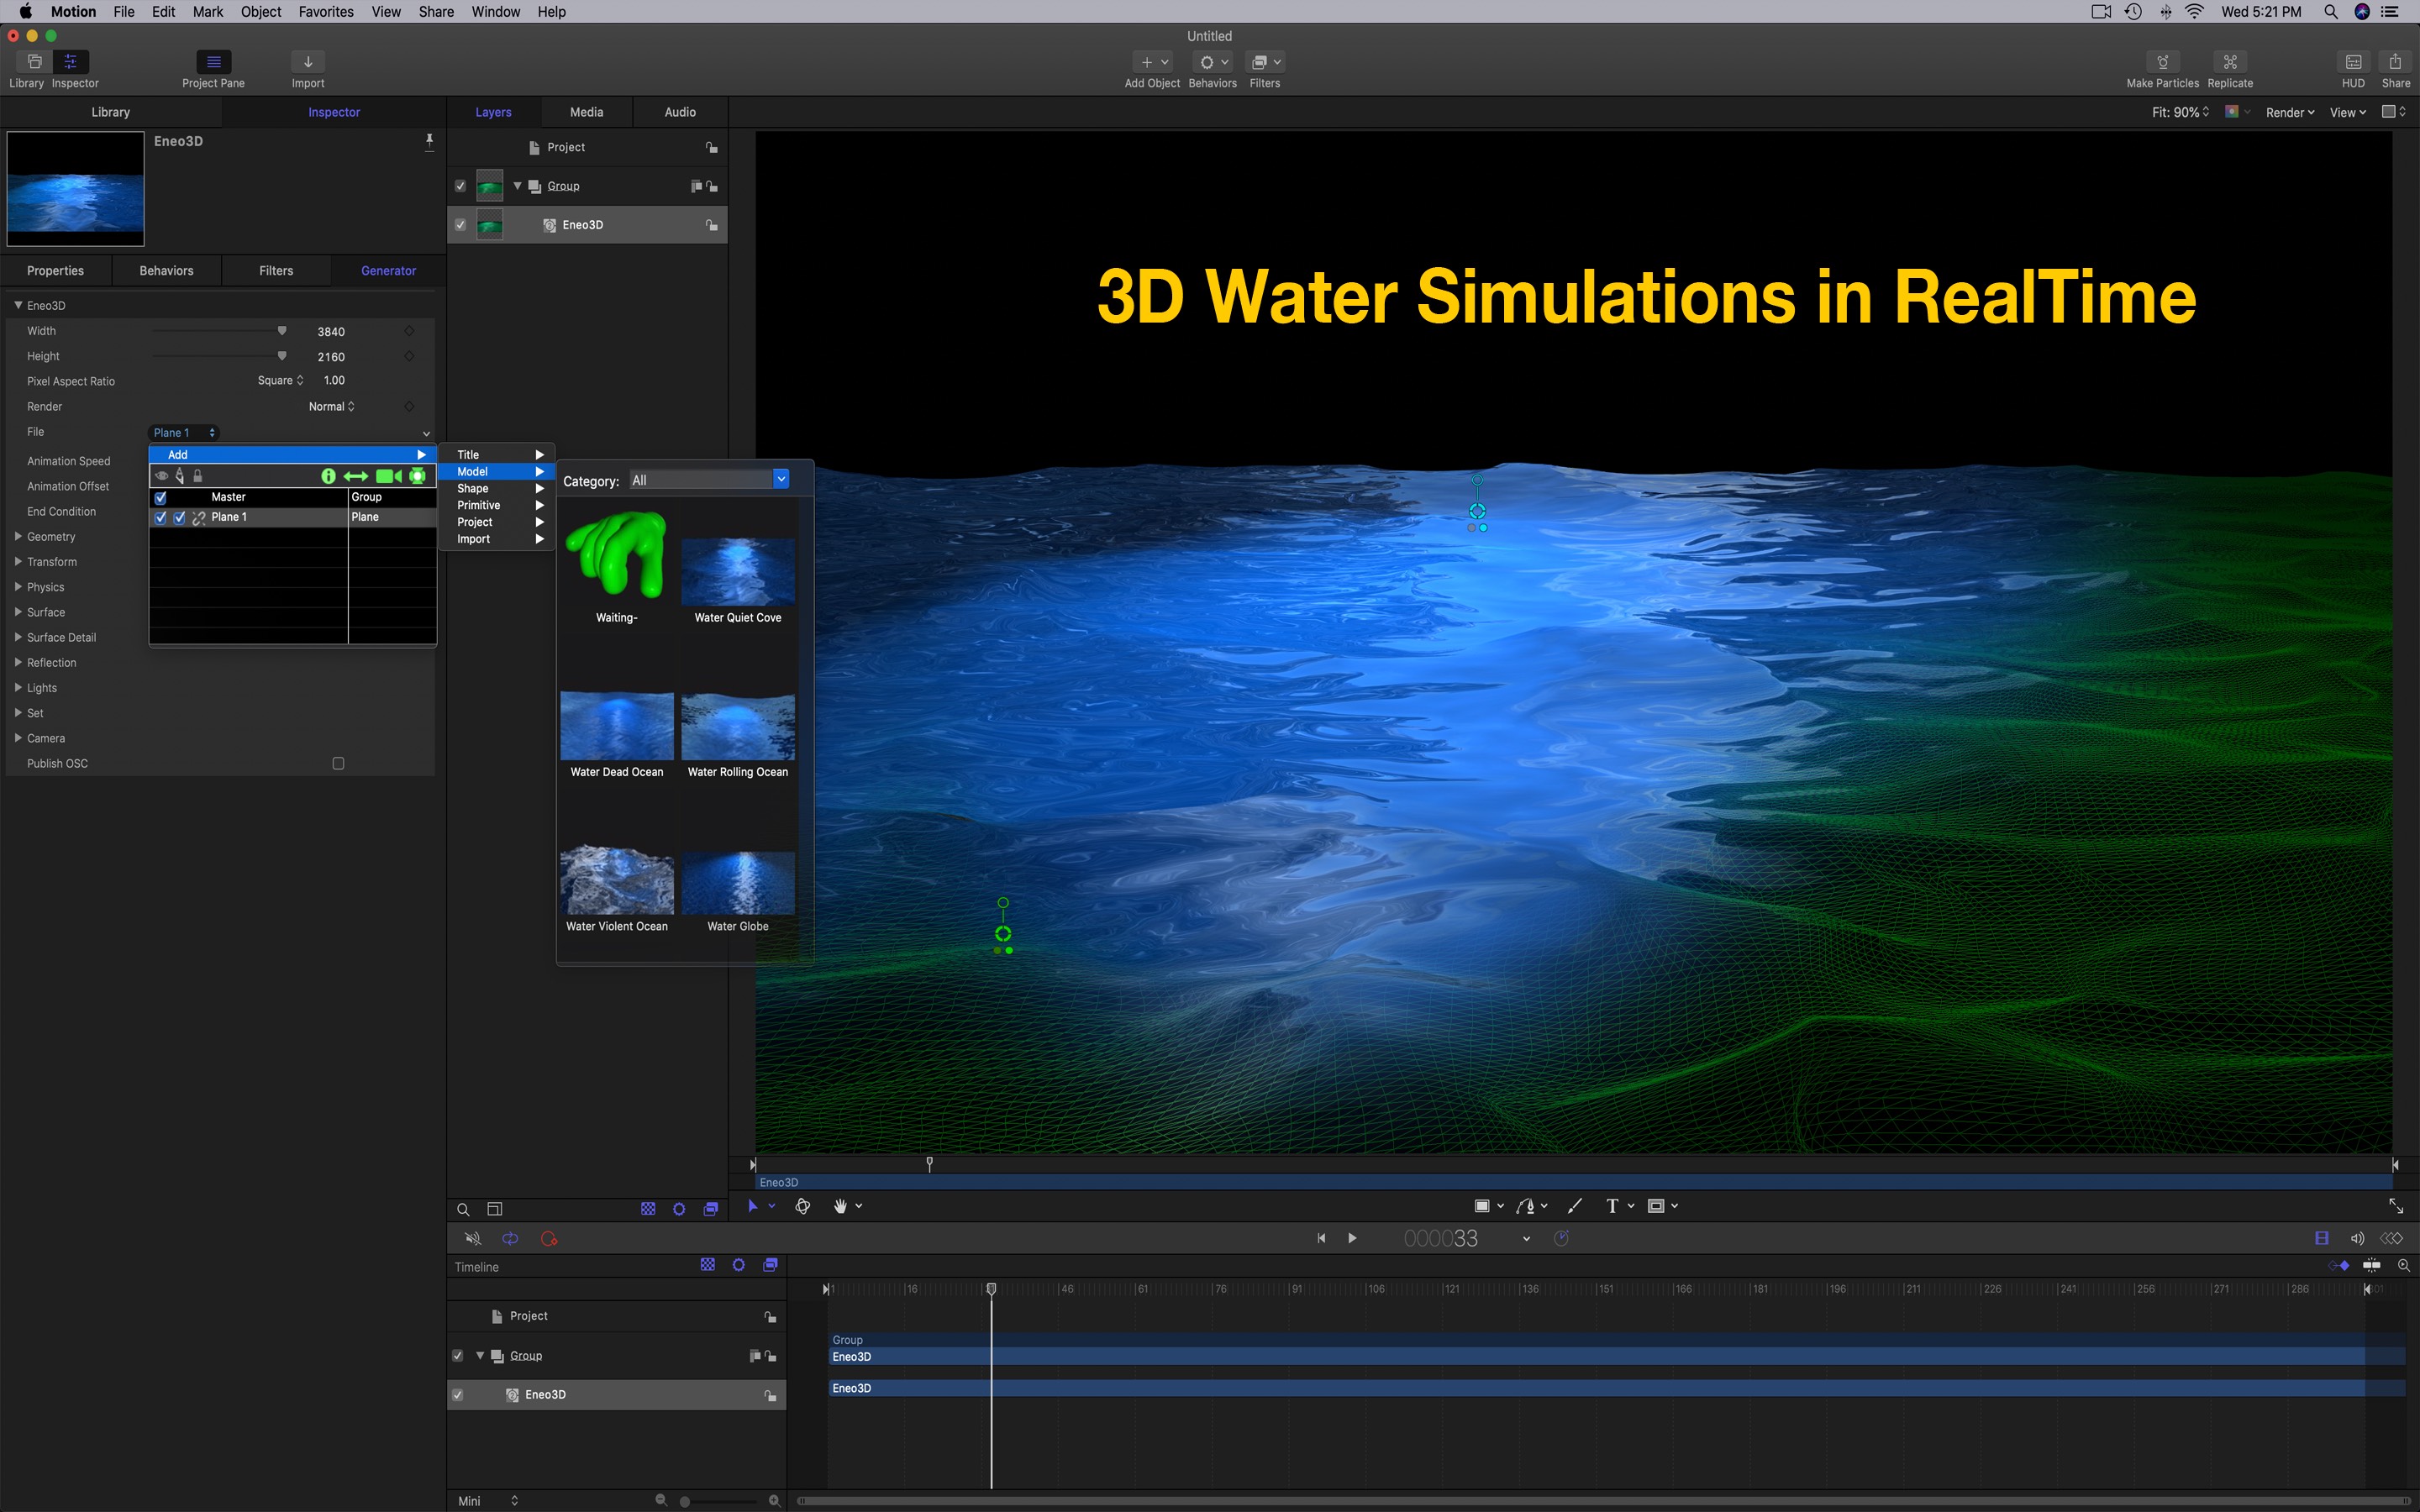Uncheck Eneo3D in the Timeline layer list

point(458,1395)
